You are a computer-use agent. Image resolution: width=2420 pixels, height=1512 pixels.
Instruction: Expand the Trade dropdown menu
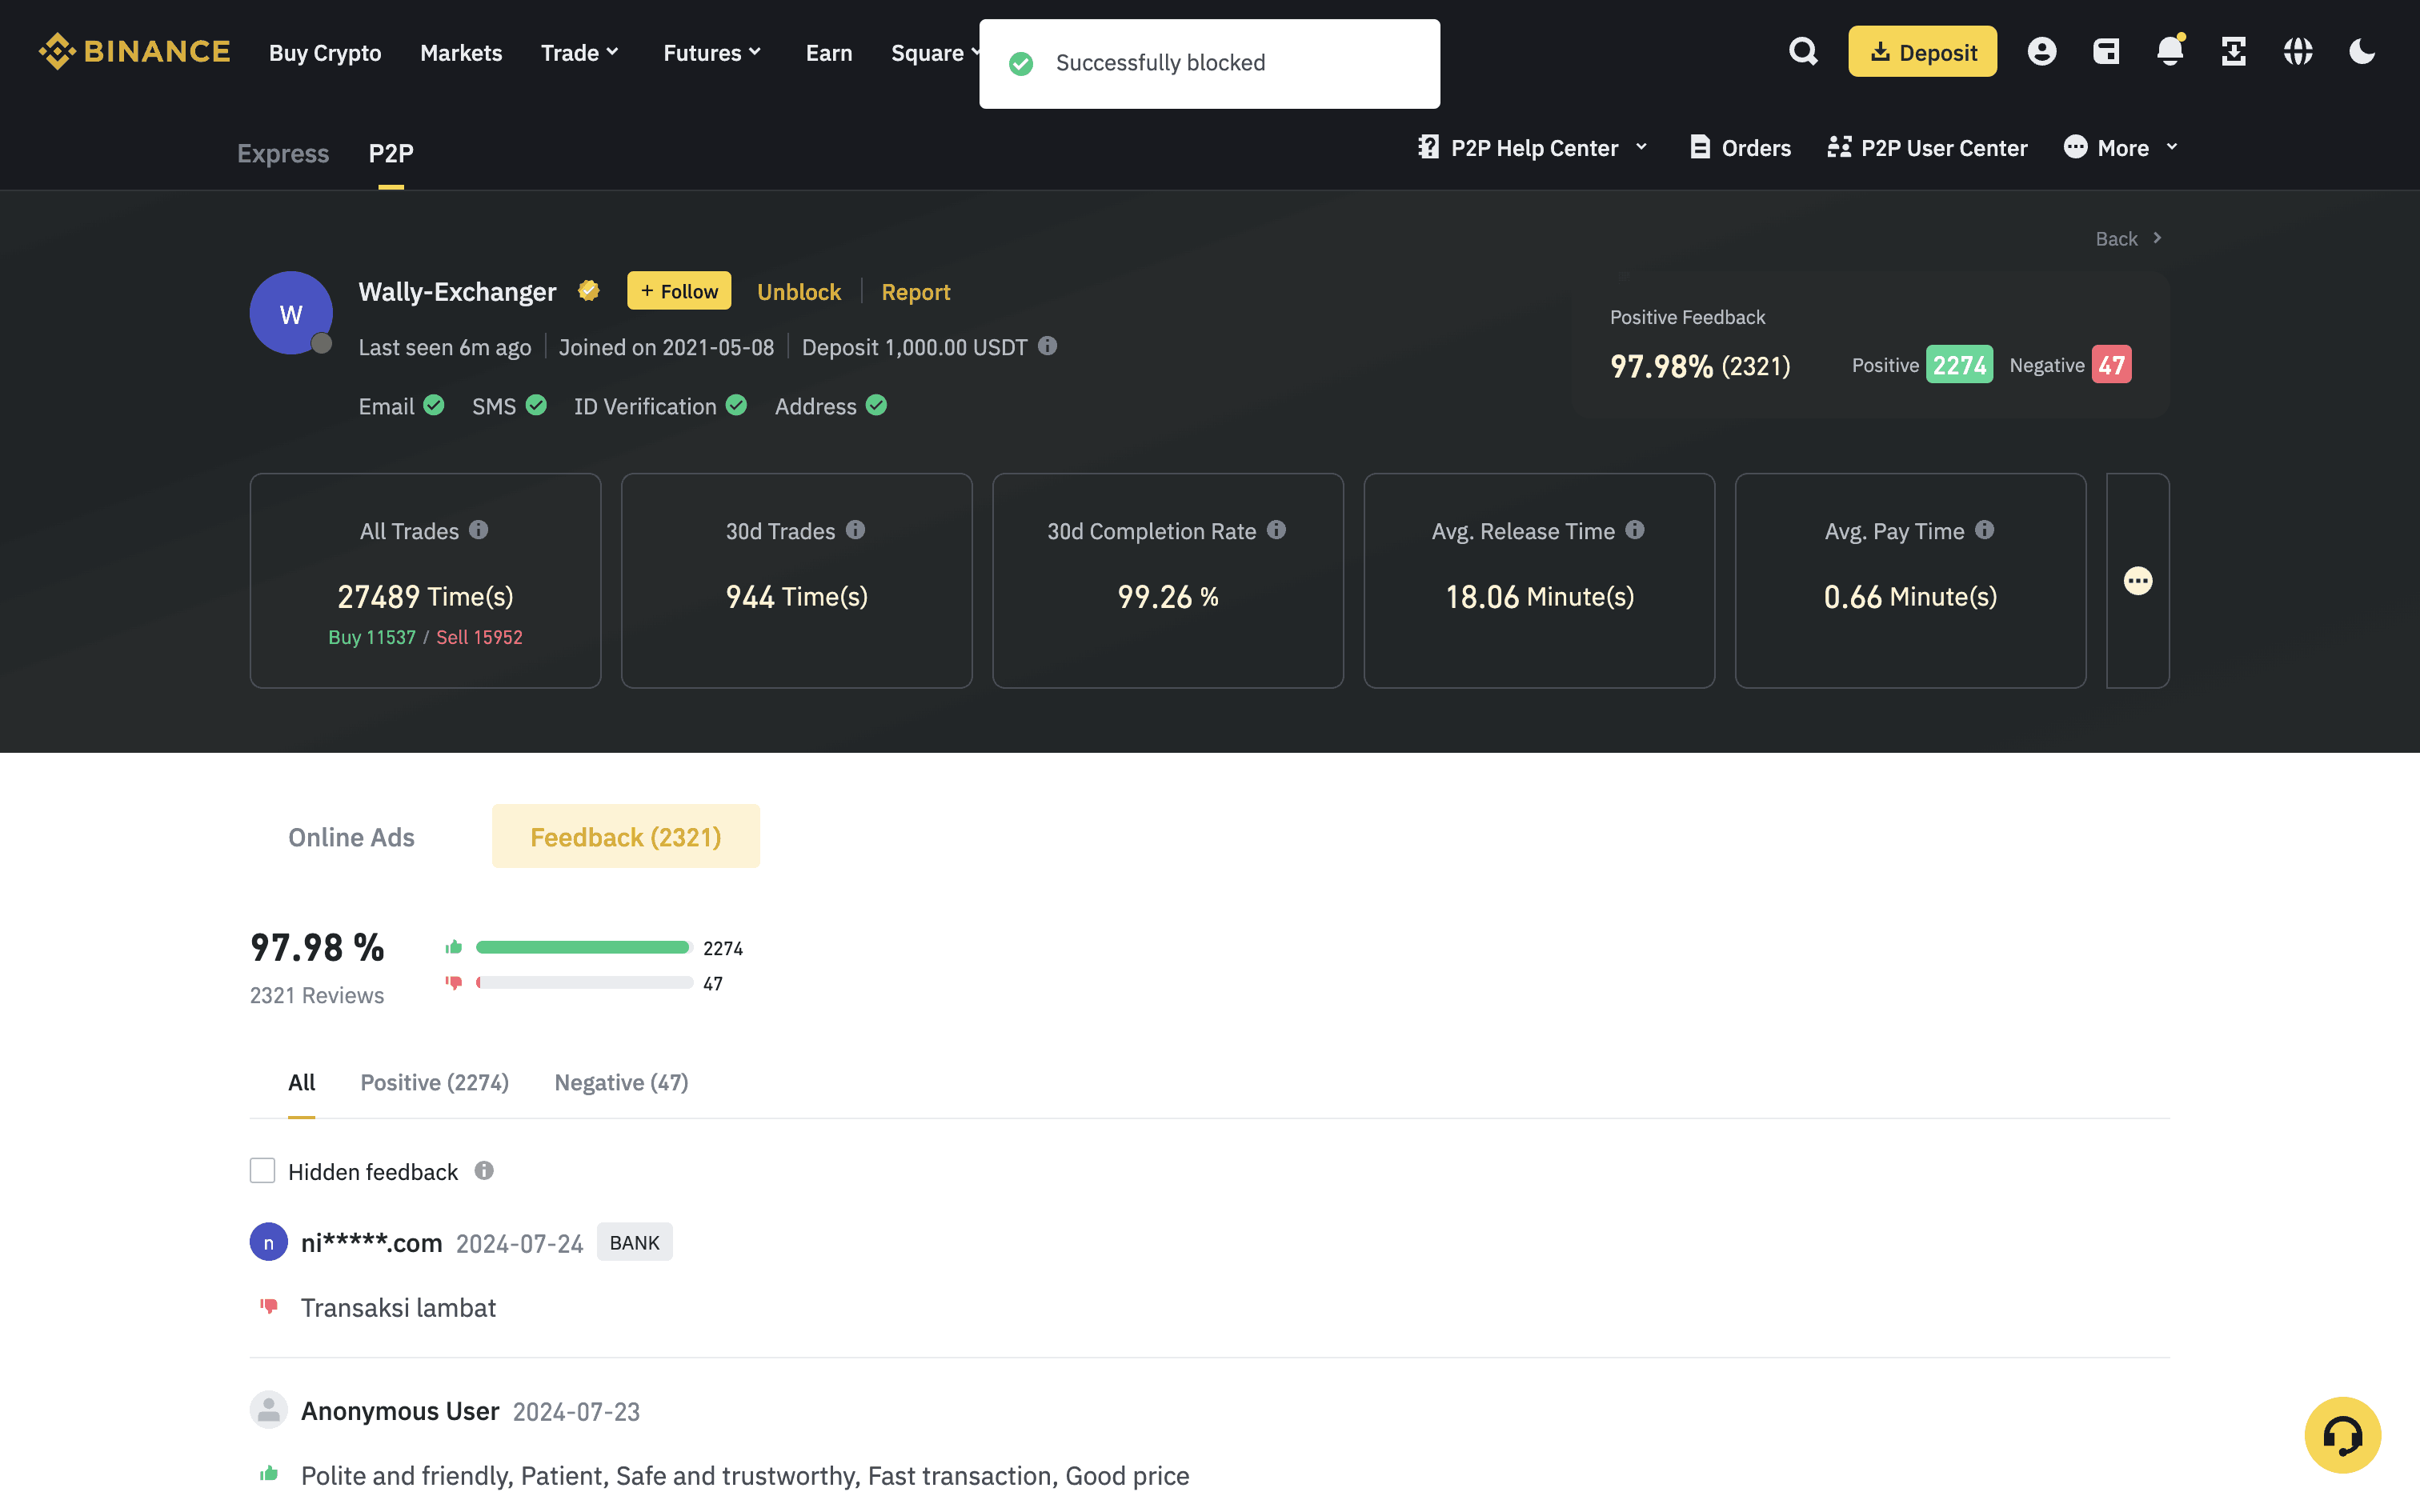[580, 53]
